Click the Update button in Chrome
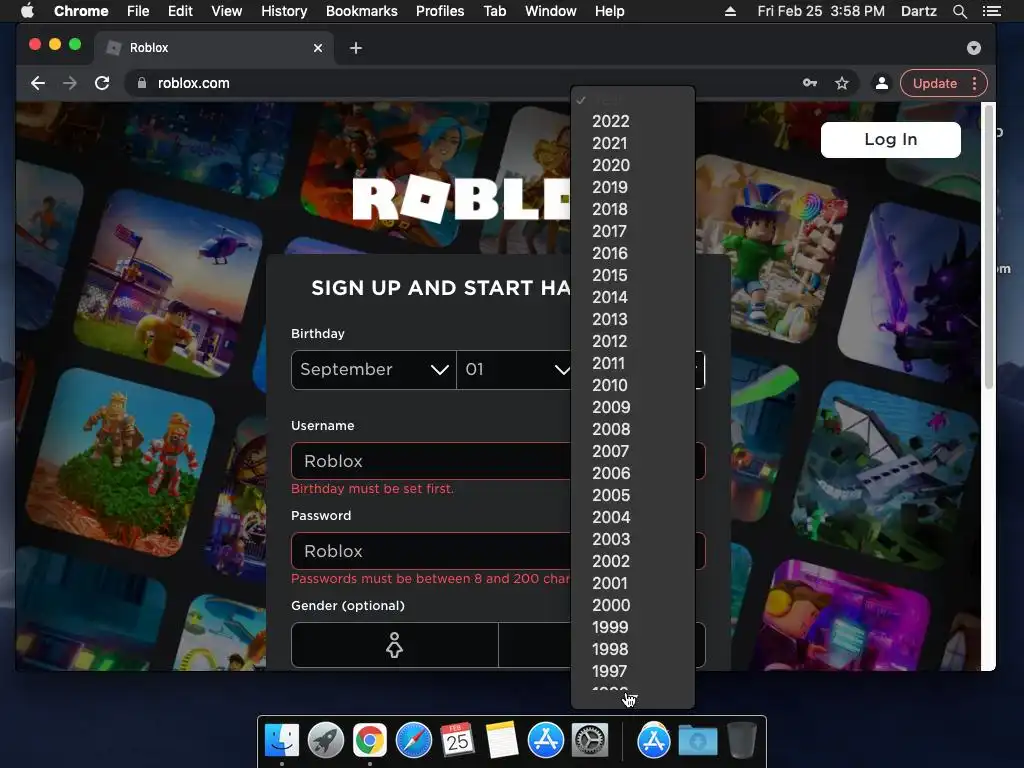This screenshot has width=1024, height=768. (x=935, y=83)
